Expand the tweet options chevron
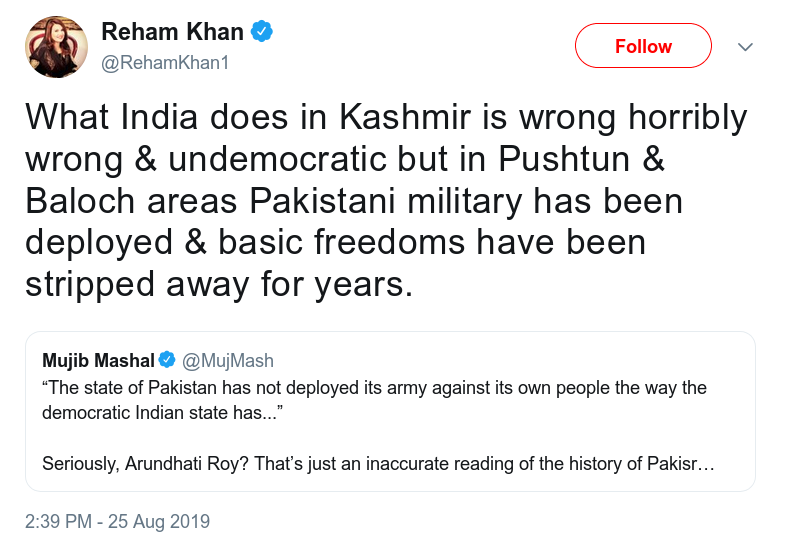 pyautogui.click(x=745, y=47)
